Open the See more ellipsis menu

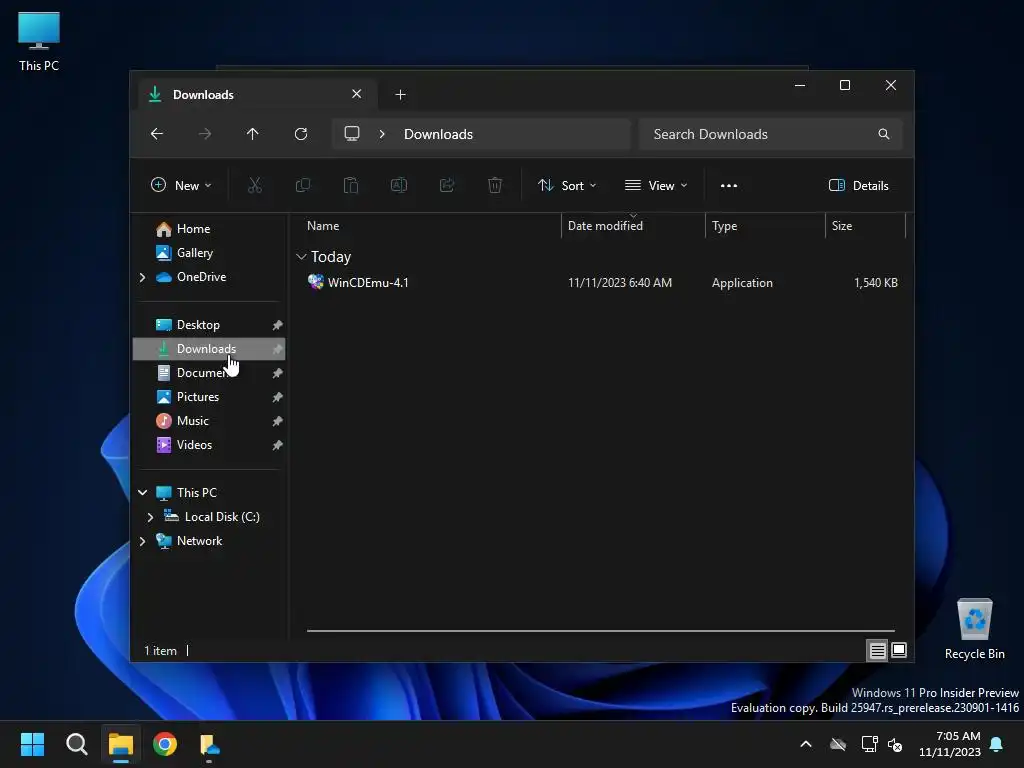coord(729,185)
